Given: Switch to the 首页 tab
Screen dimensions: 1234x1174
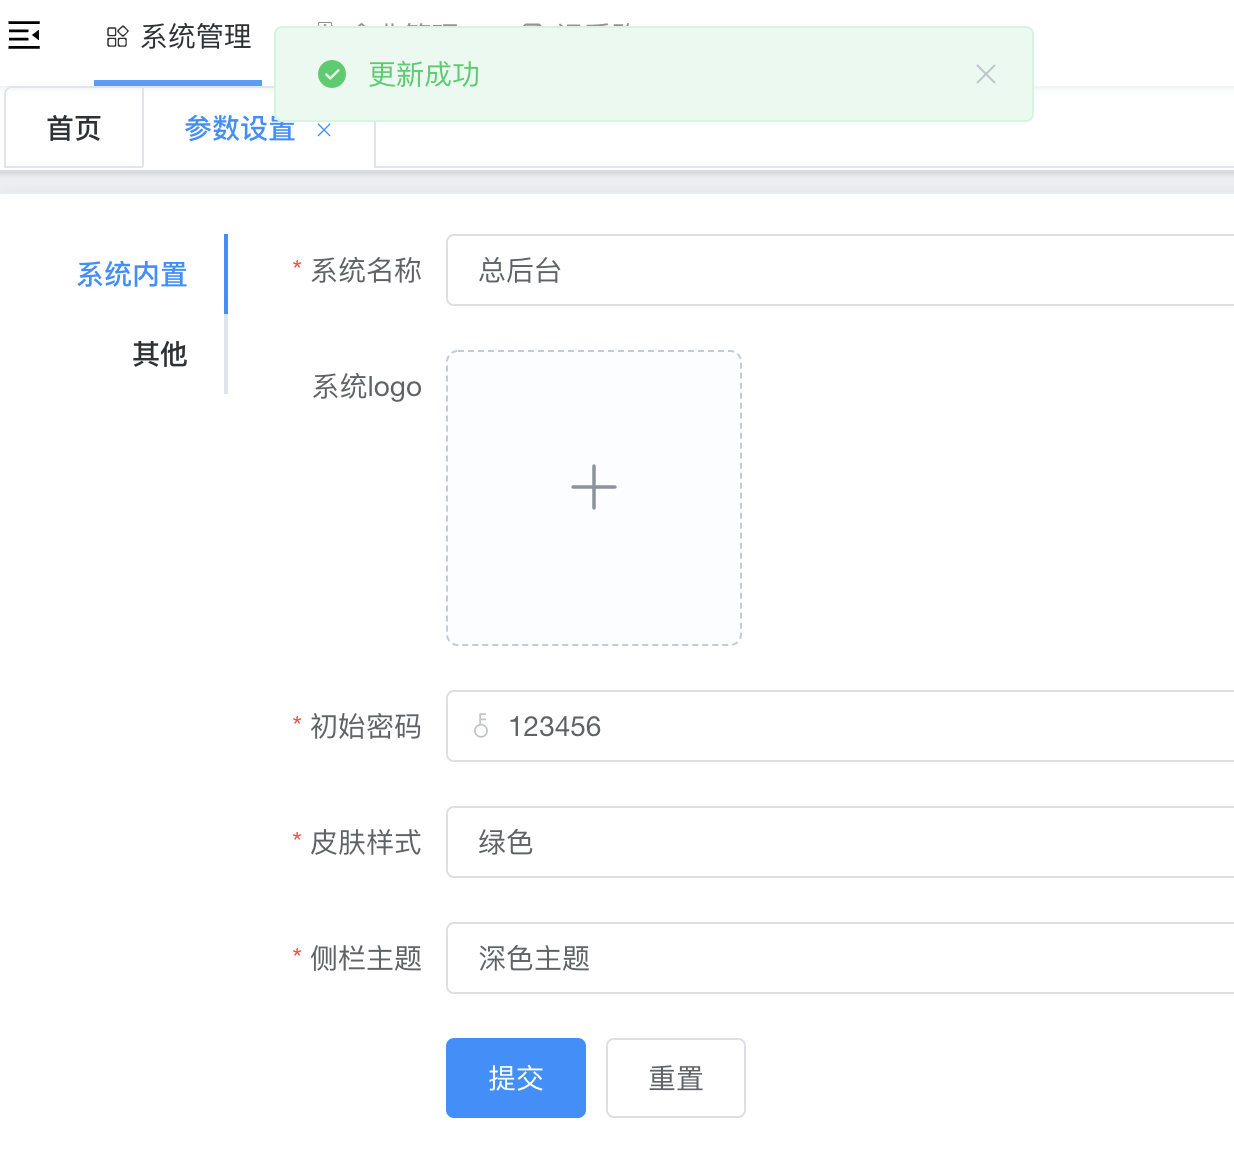Looking at the screenshot, I should coord(72,127).
